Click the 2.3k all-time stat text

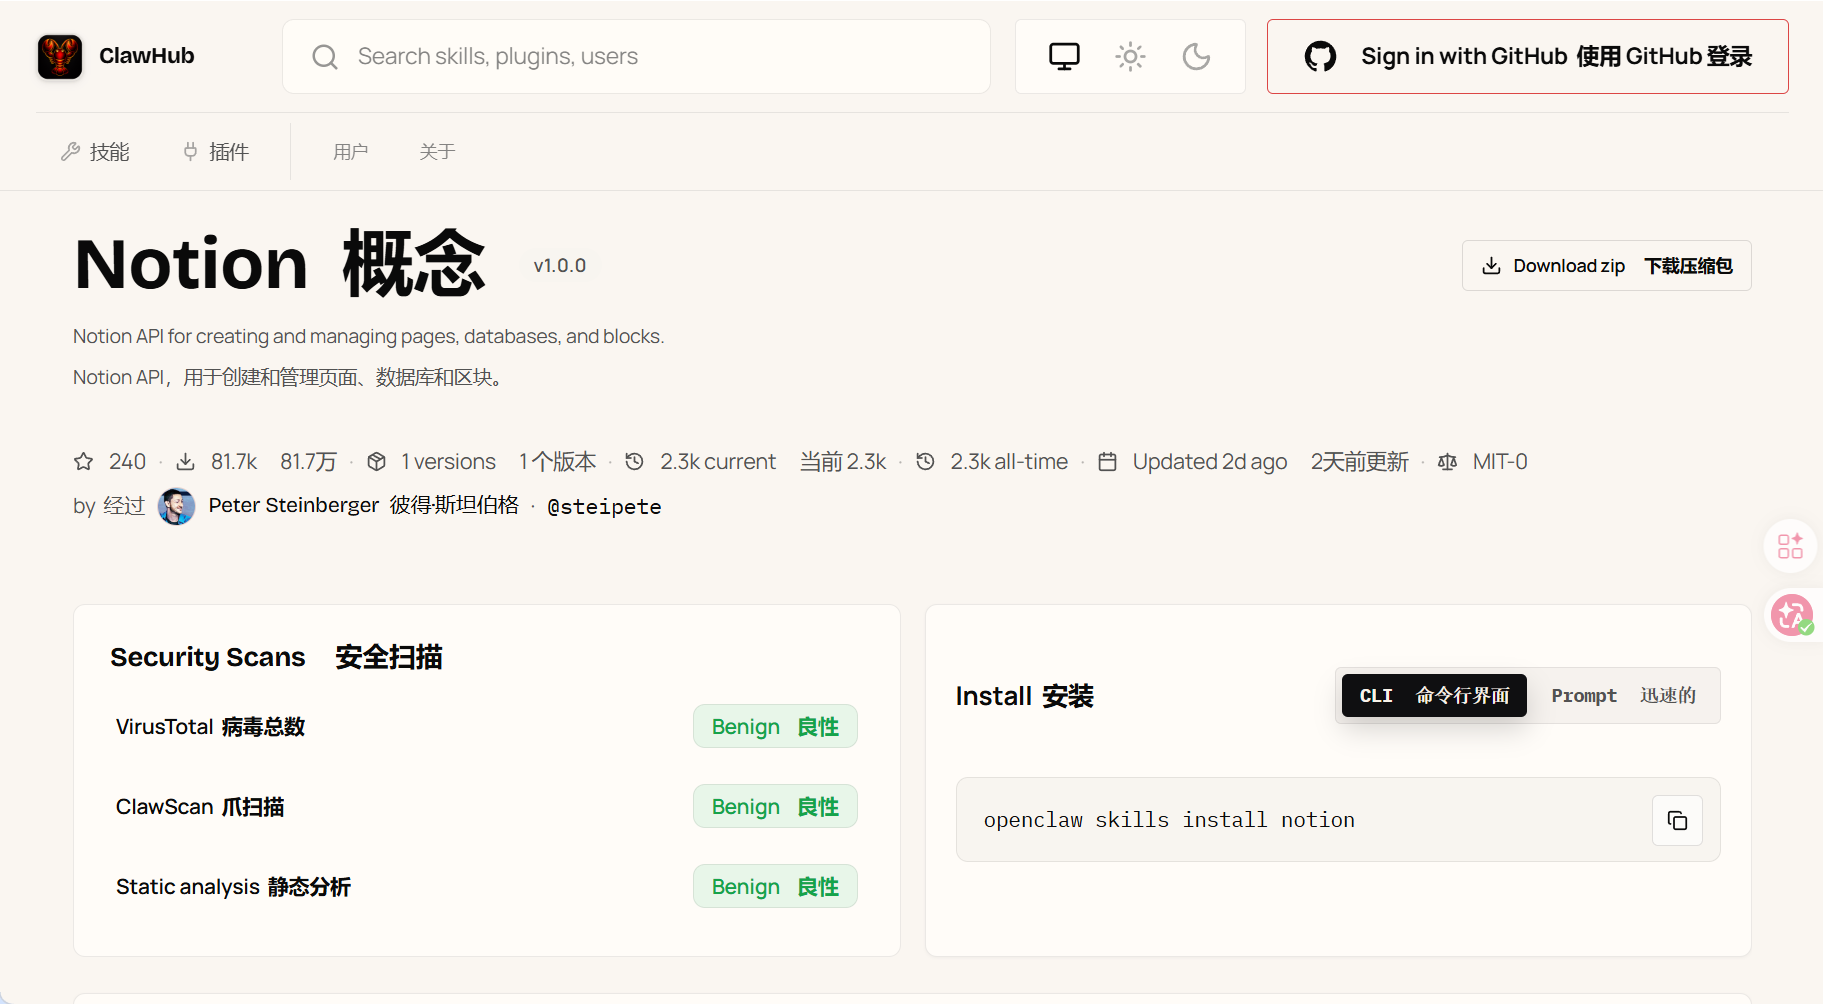1009,462
